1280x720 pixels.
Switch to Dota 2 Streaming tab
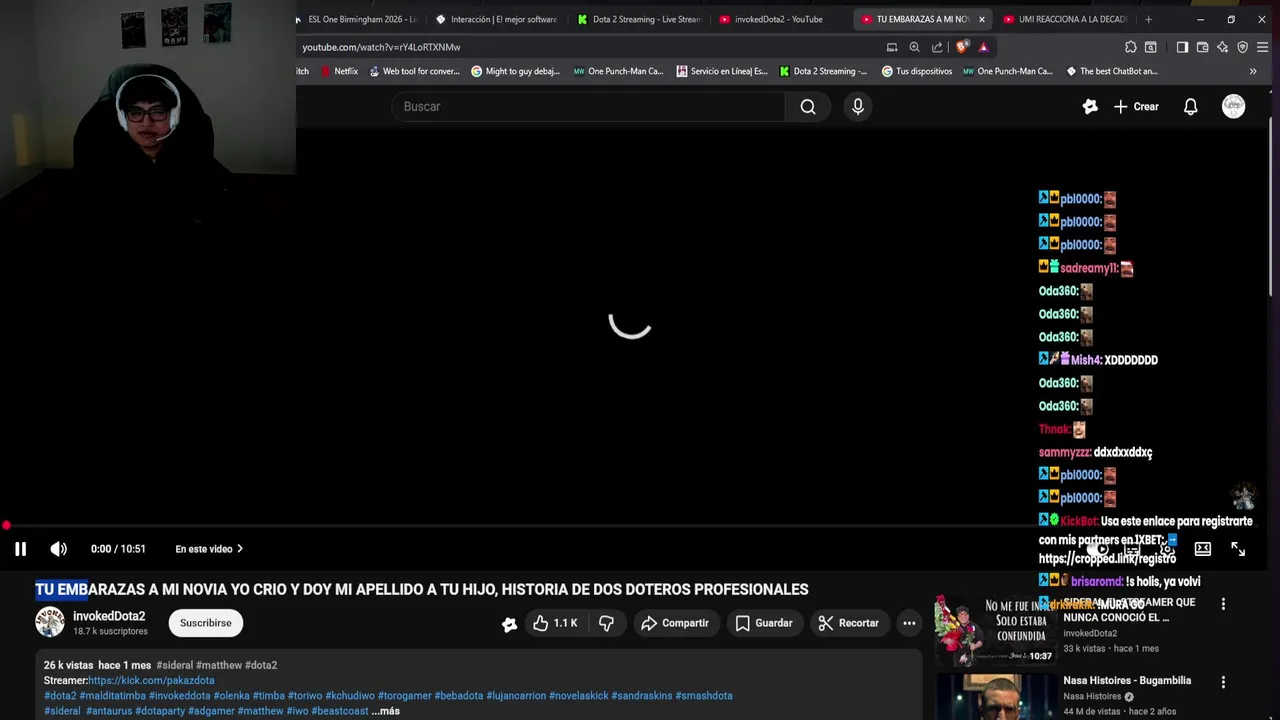point(640,19)
